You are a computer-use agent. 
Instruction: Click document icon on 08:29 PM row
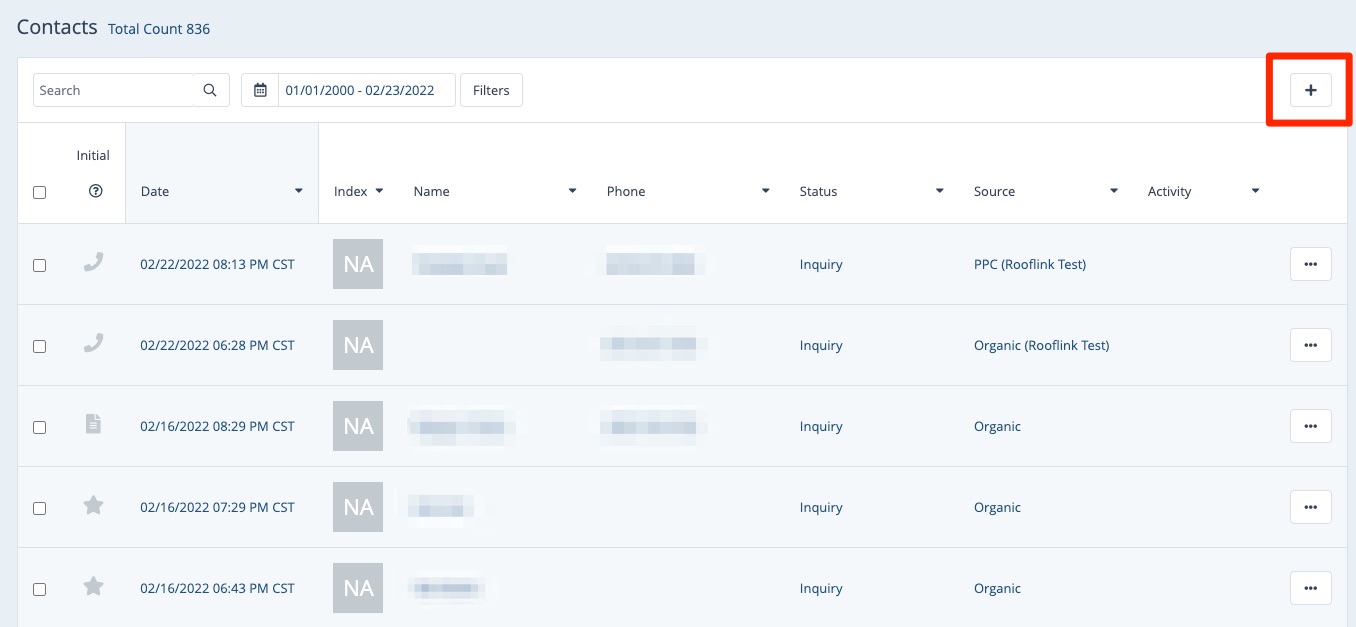(93, 425)
